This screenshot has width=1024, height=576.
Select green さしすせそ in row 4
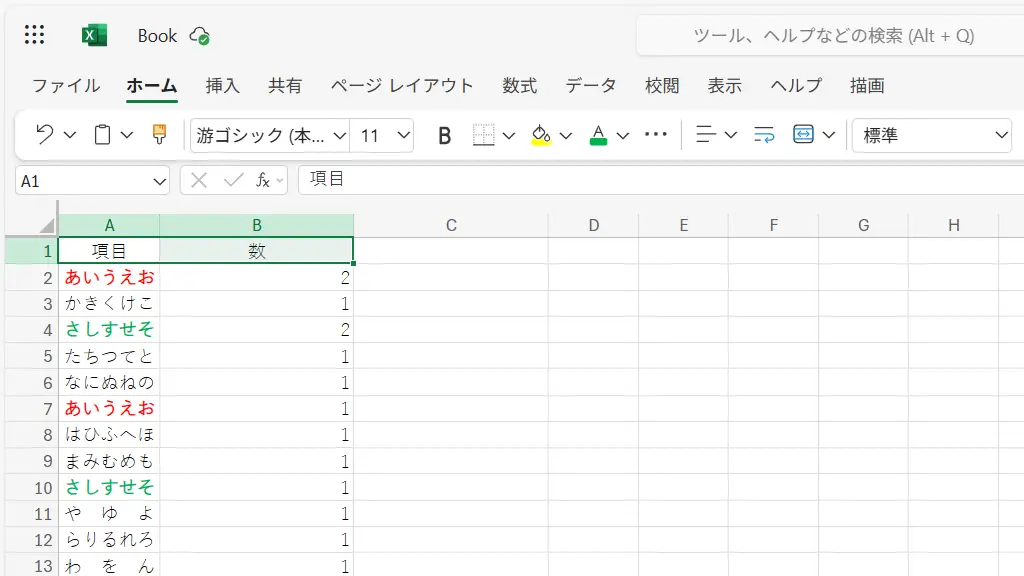(x=109, y=330)
